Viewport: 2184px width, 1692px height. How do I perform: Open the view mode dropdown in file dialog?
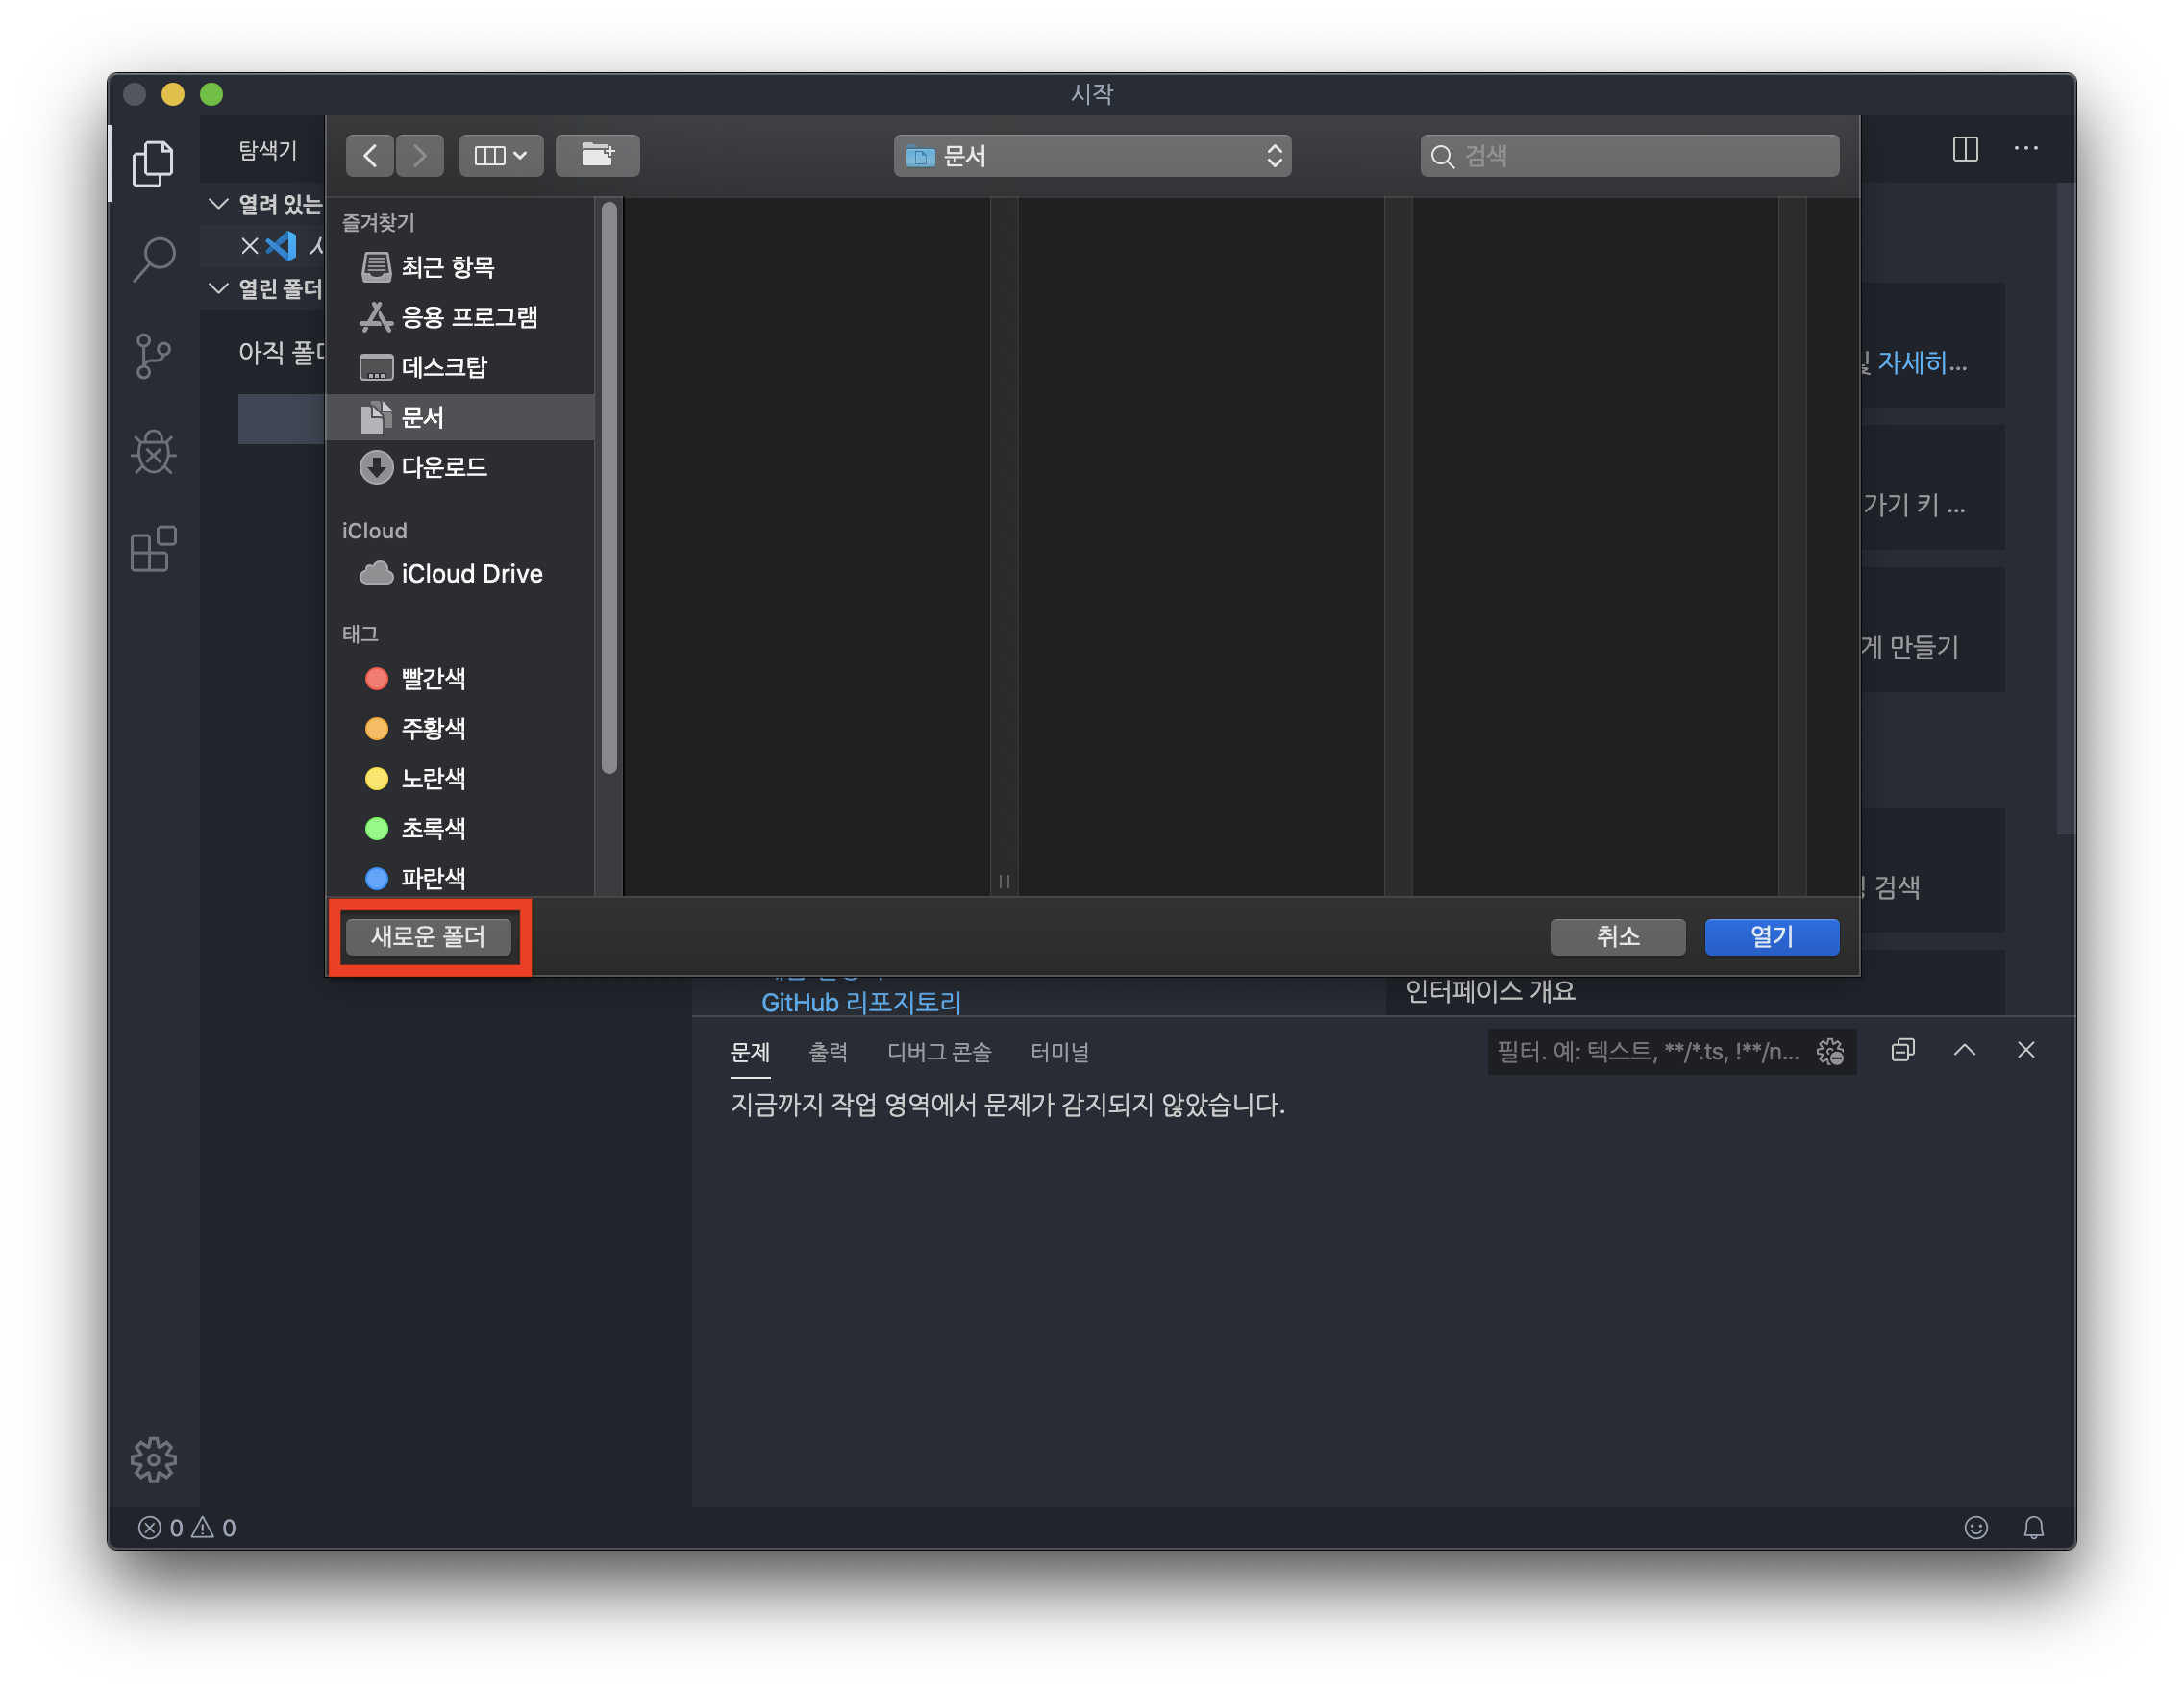[501, 155]
